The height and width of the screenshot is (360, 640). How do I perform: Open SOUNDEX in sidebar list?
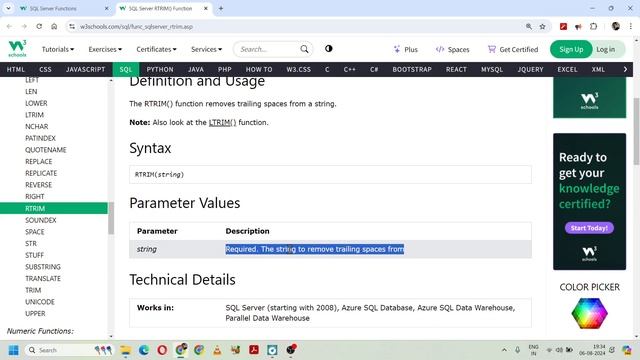pyautogui.click(x=41, y=220)
